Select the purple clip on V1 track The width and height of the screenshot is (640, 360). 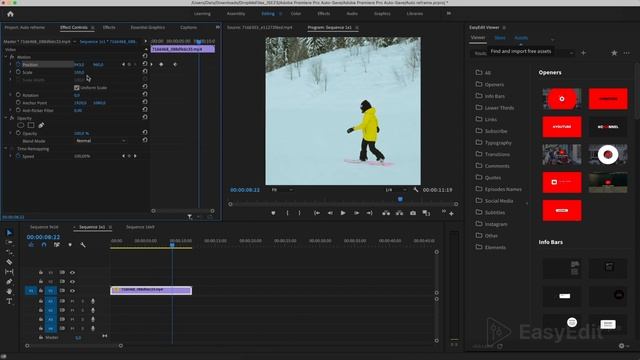click(151, 290)
